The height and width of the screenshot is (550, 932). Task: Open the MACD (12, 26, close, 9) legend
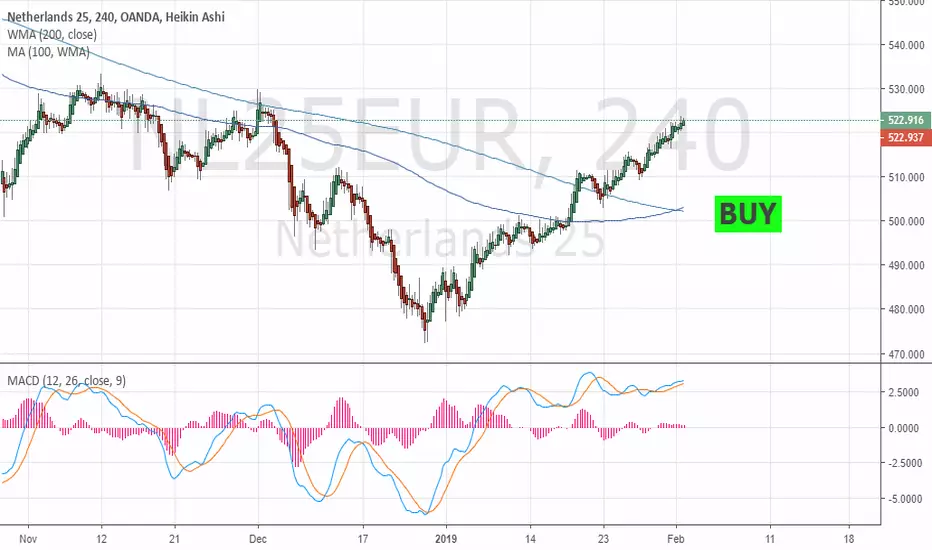tap(67, 381)
